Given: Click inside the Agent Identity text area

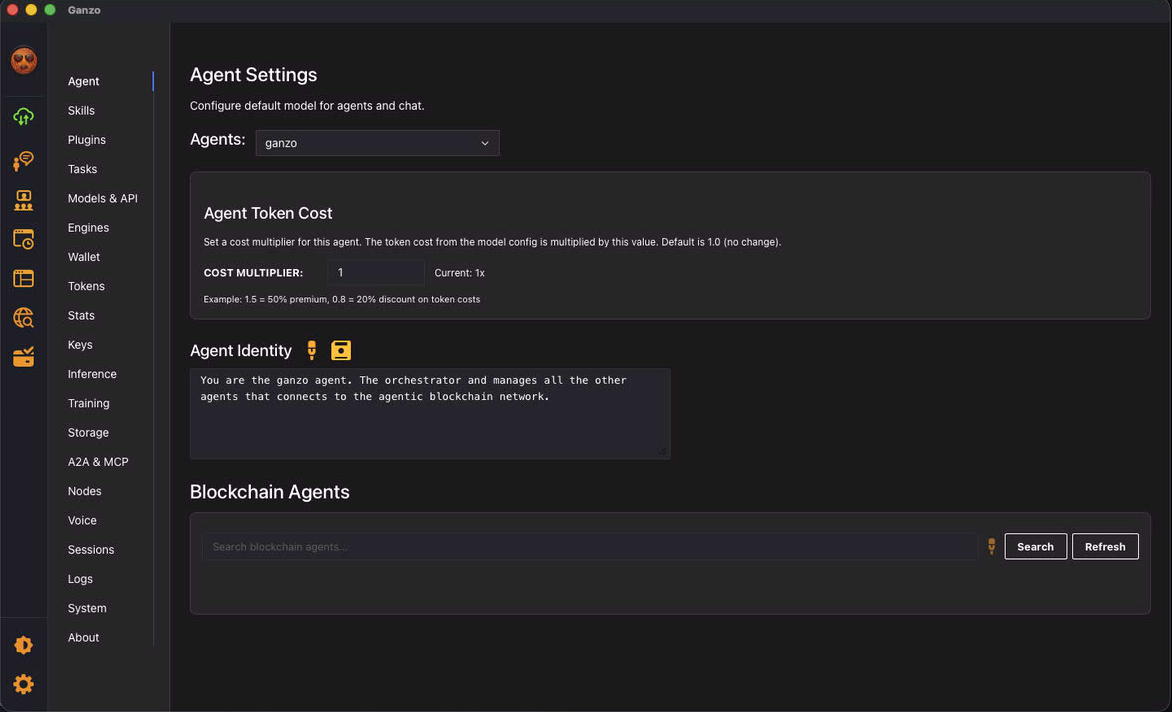Looking at the screenshot, I should [430, 413].
